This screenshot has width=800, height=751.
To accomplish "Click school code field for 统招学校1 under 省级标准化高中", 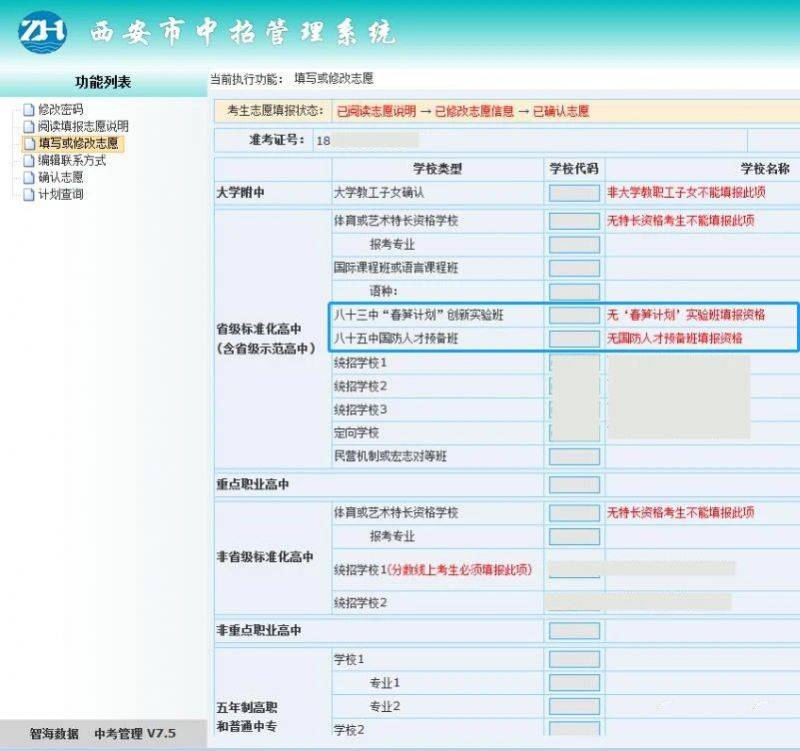I will tap(574, 363).
